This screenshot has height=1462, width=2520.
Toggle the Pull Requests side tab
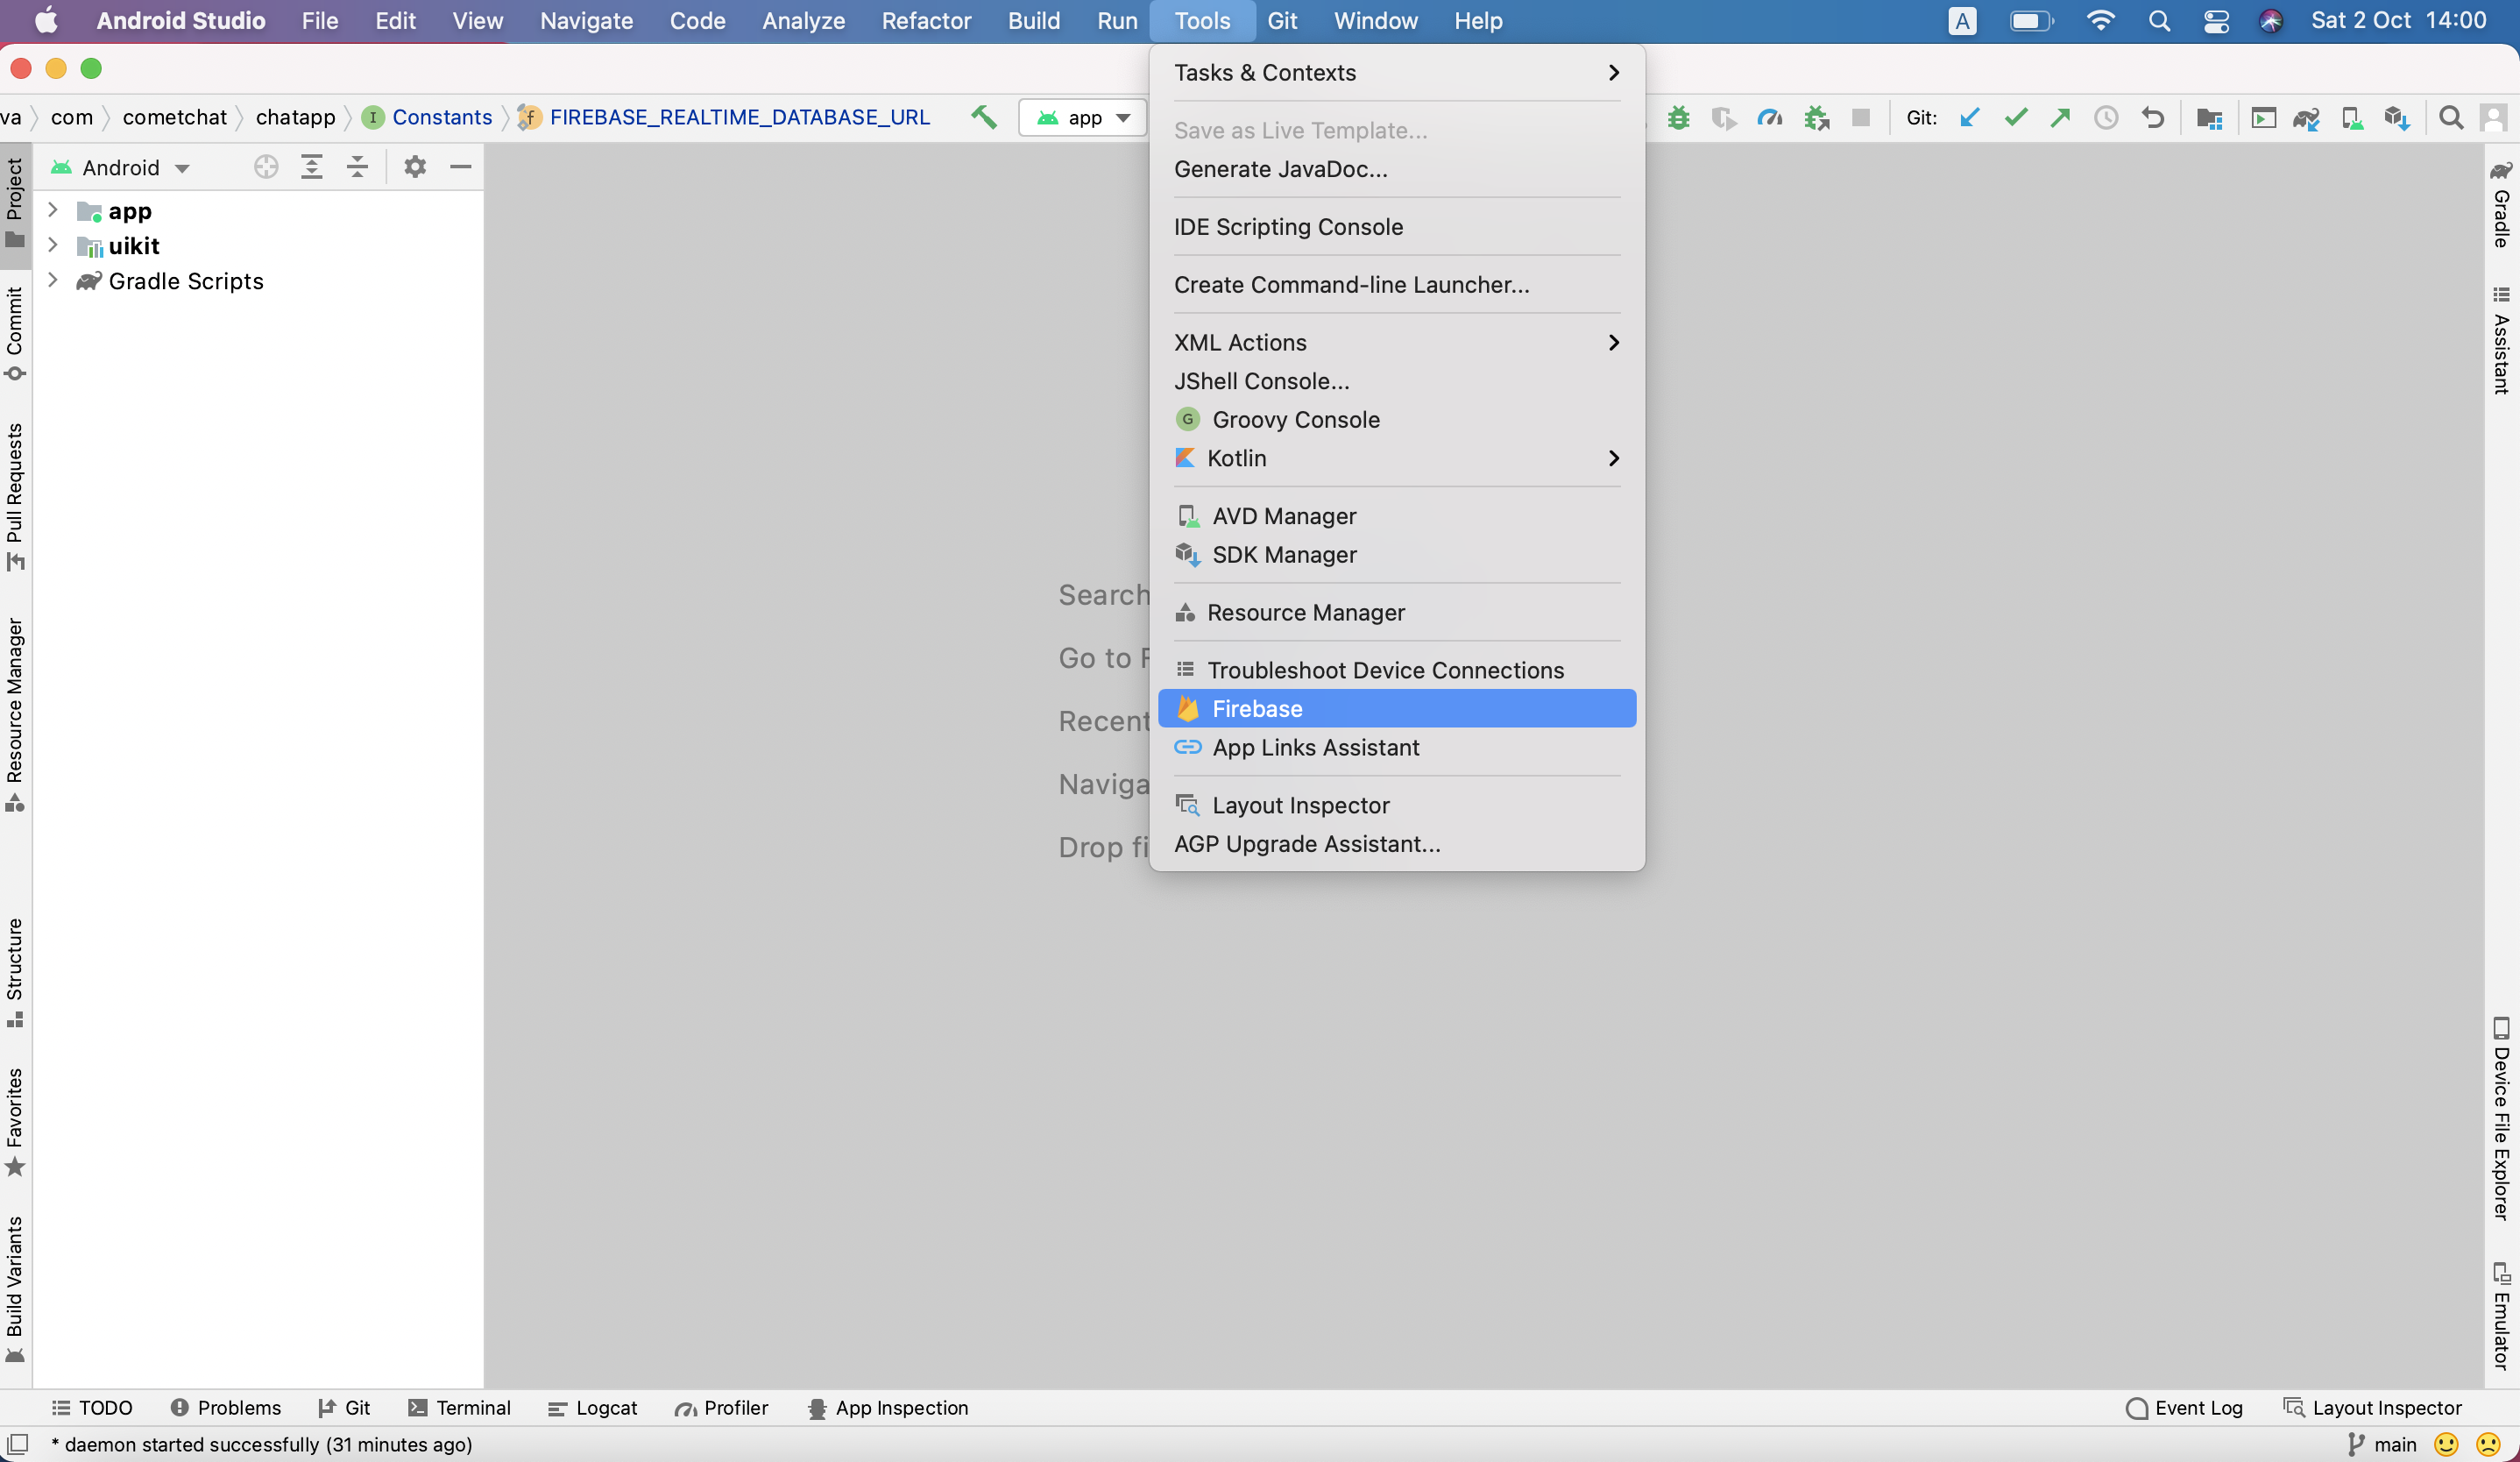coord(15,497)
